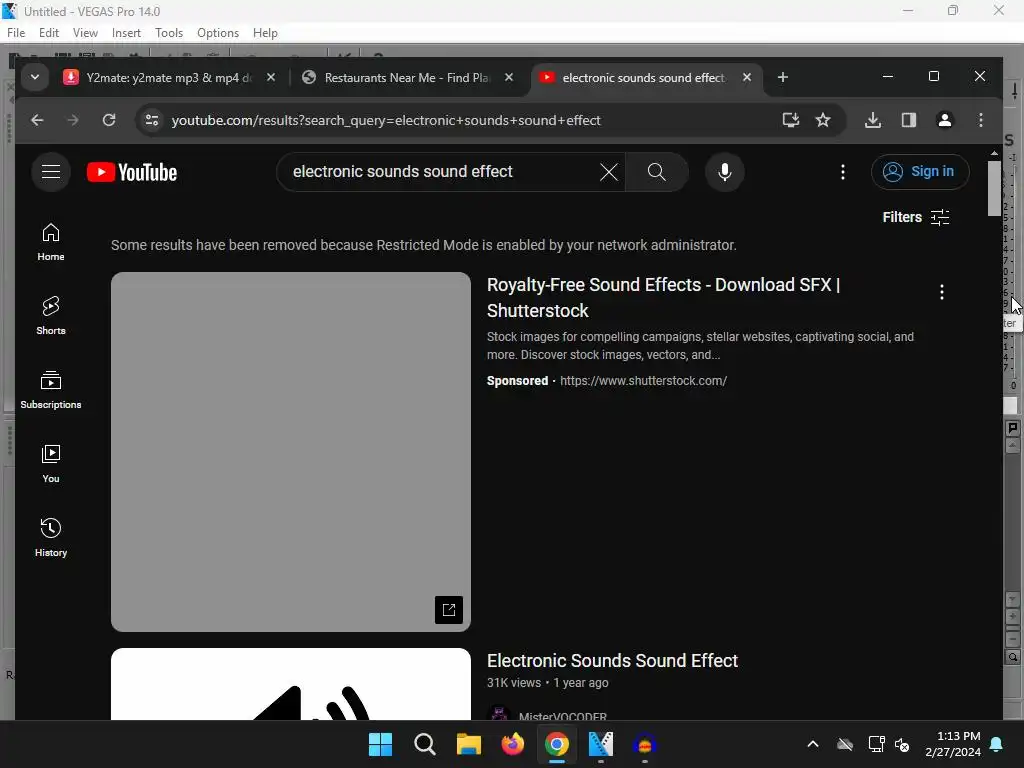Open Edit menu in VEGAS Pro
1024x768 pixels.
point(49,33)
